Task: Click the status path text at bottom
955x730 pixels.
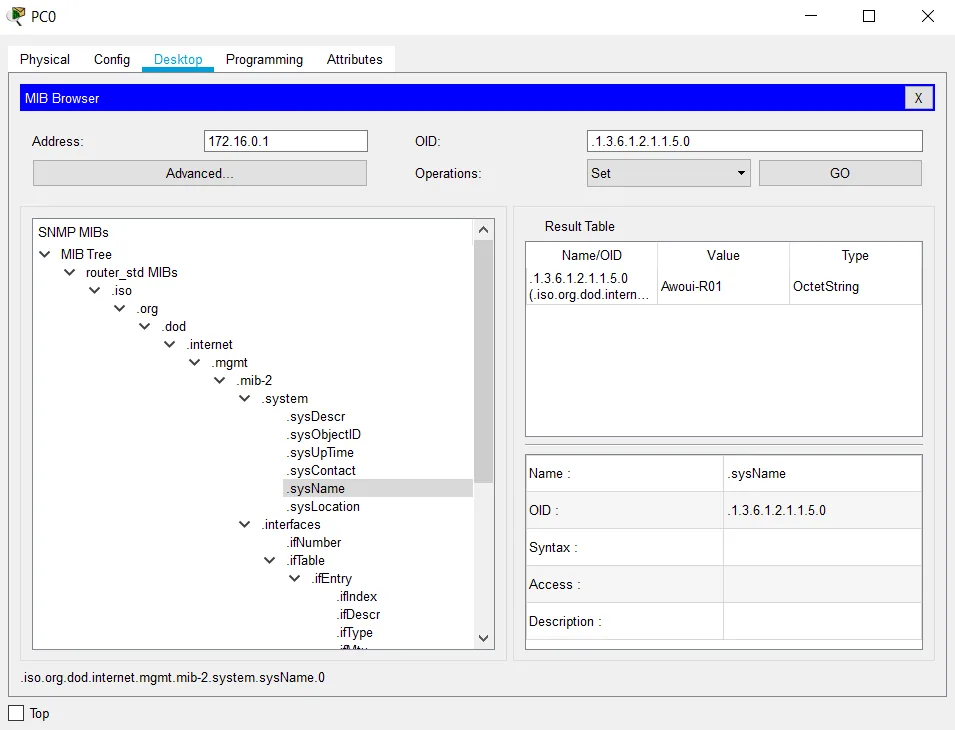Action: tap(173, 678)
